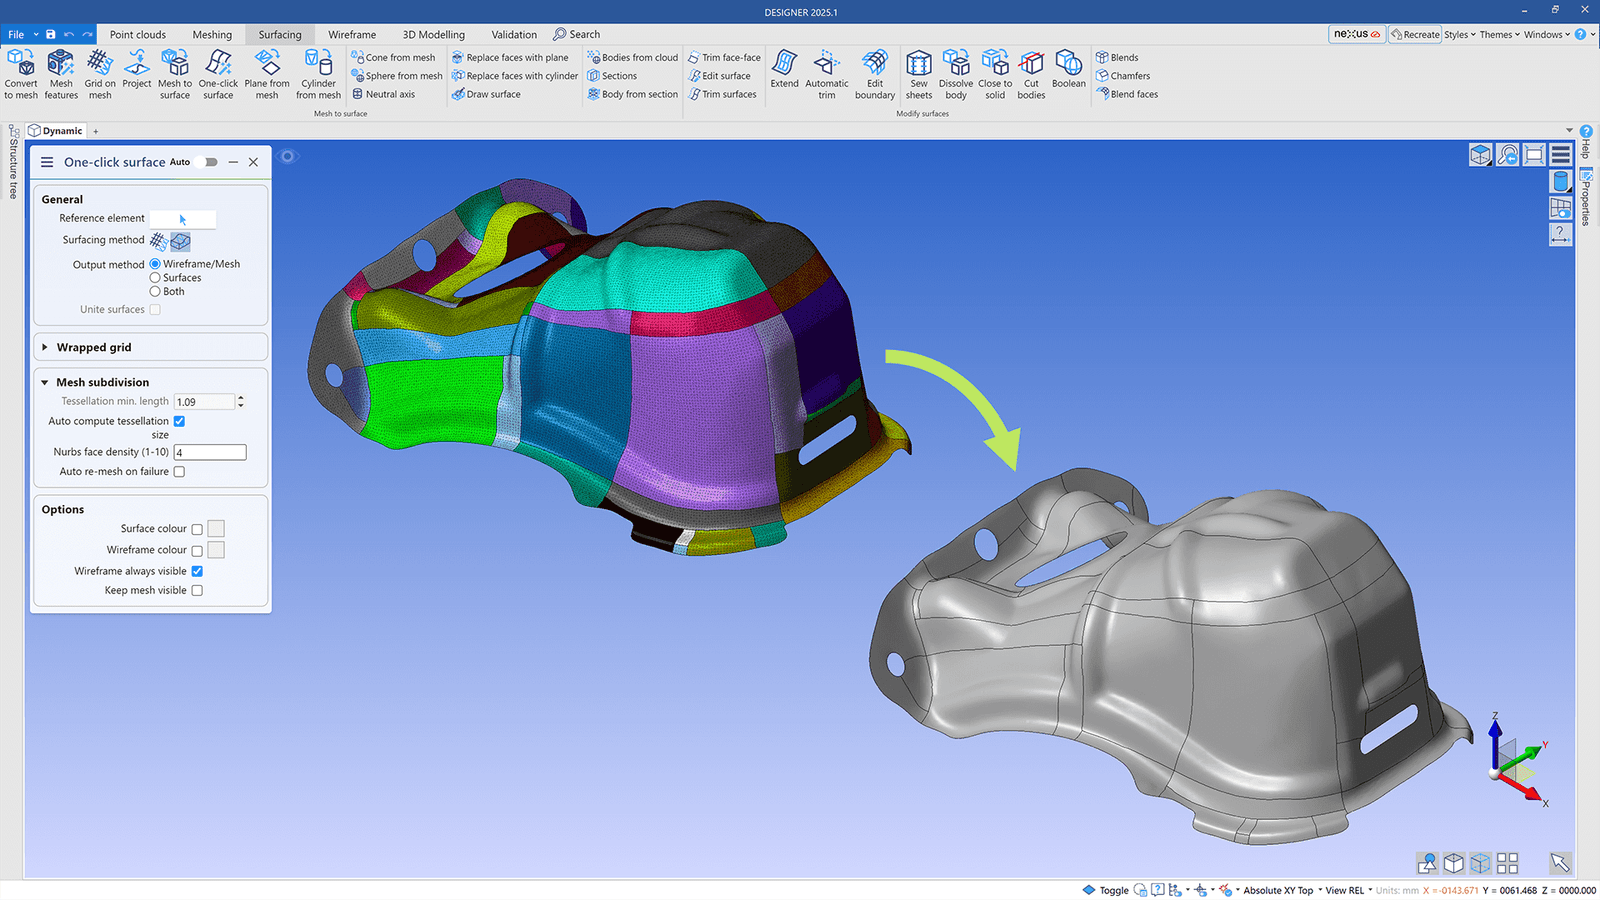
Task: Switch to the Wireframe ribbon tab
Action: [352, 34]
